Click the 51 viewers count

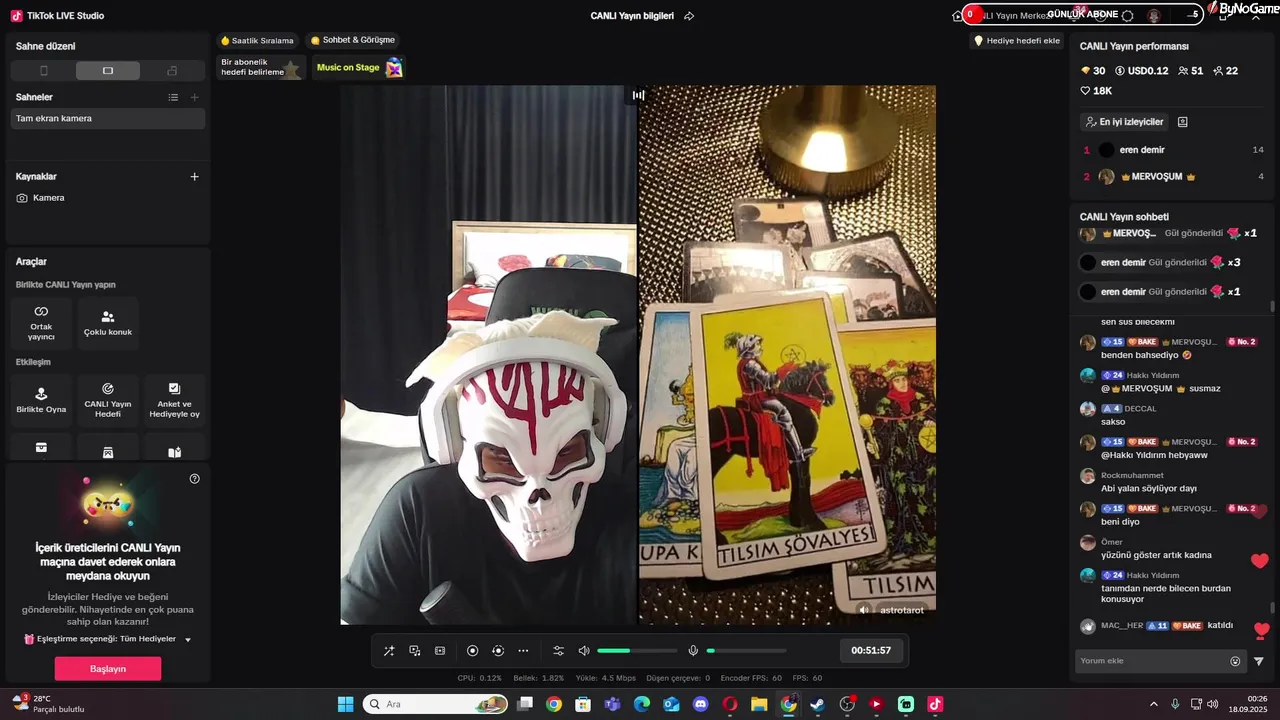1190,71
